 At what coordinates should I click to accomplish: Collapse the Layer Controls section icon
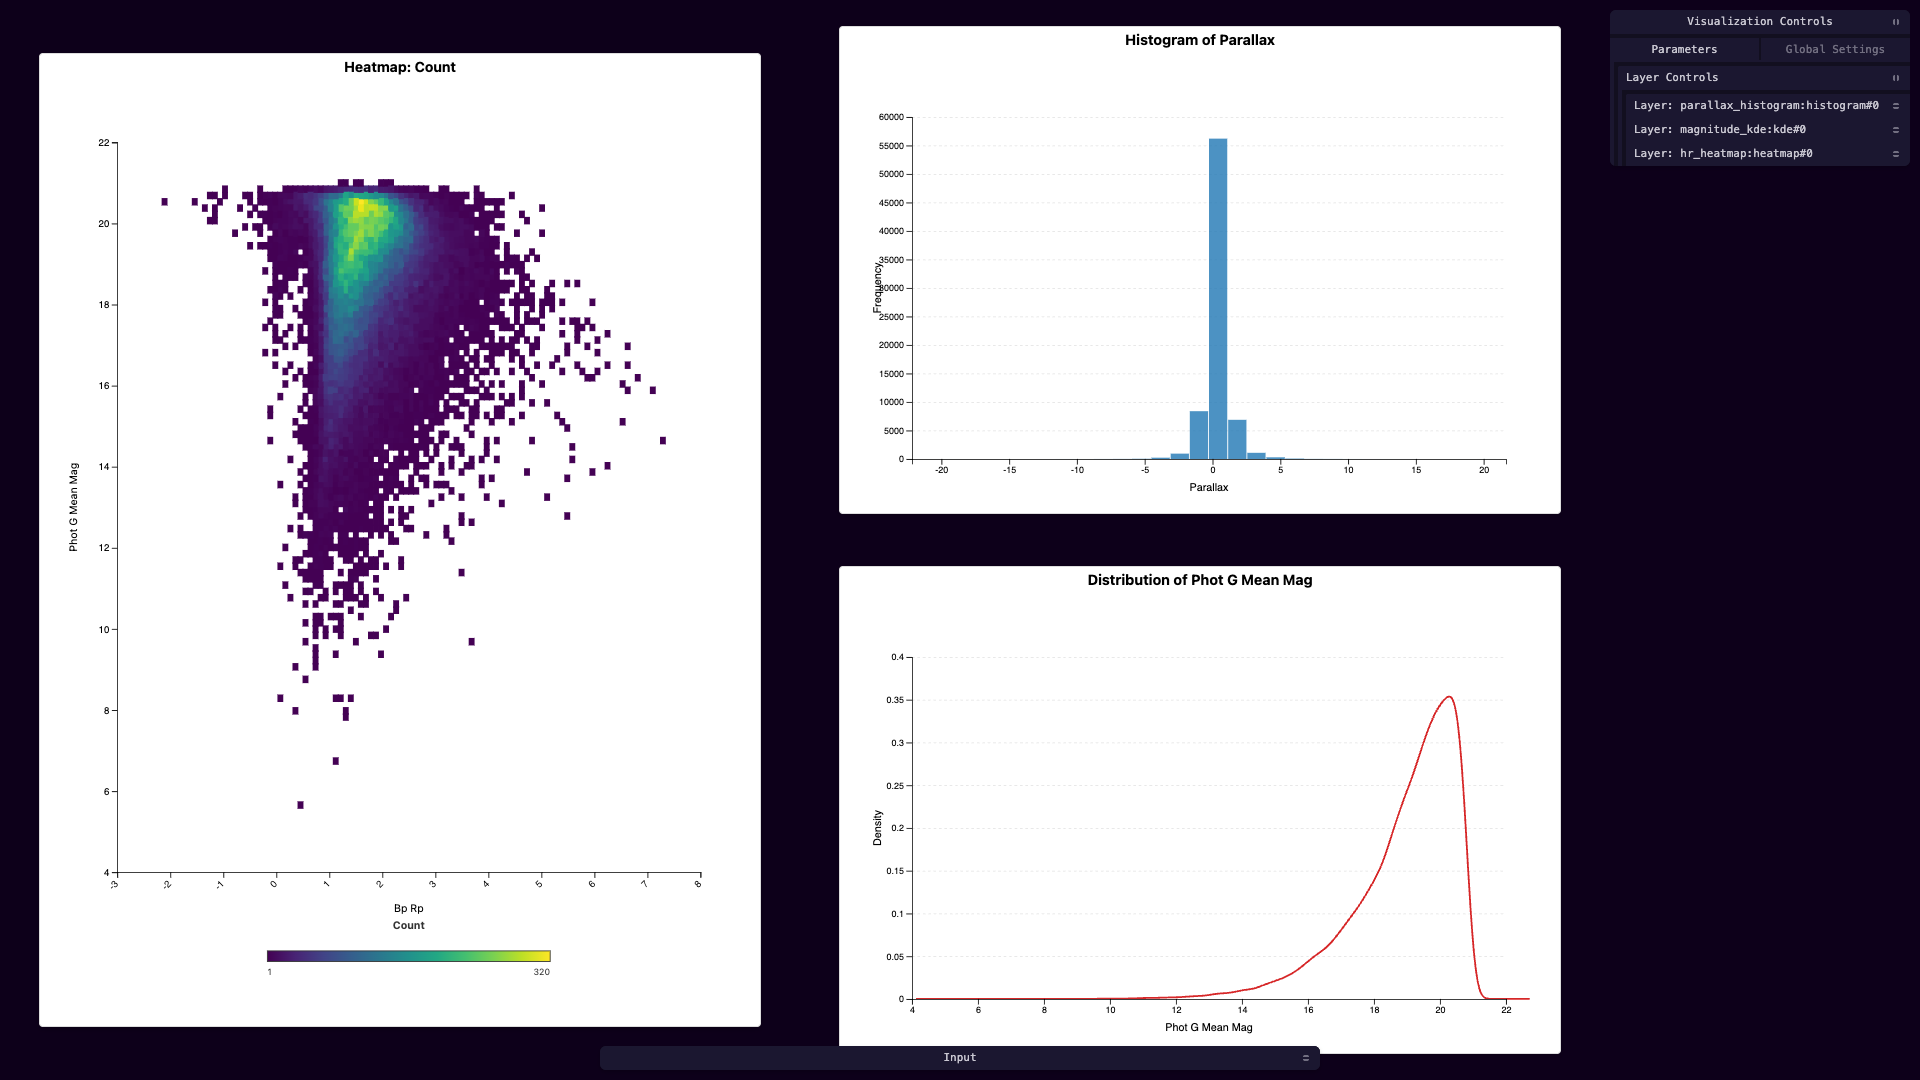[1895, 78]
